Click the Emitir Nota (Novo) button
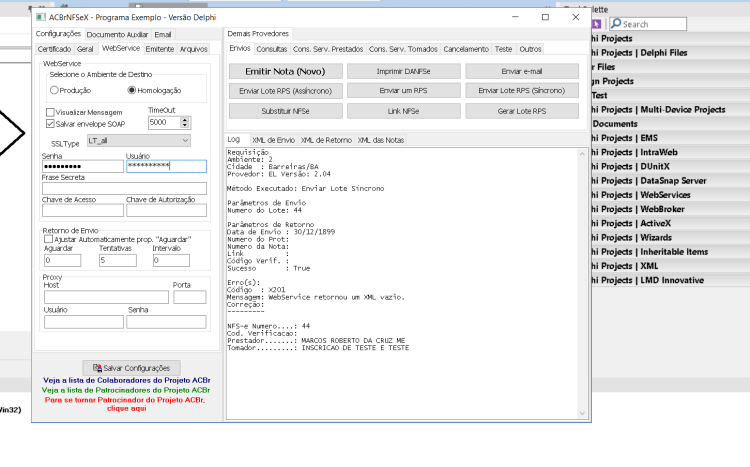This screenshot has width=750, height=467. coord(285,71)
